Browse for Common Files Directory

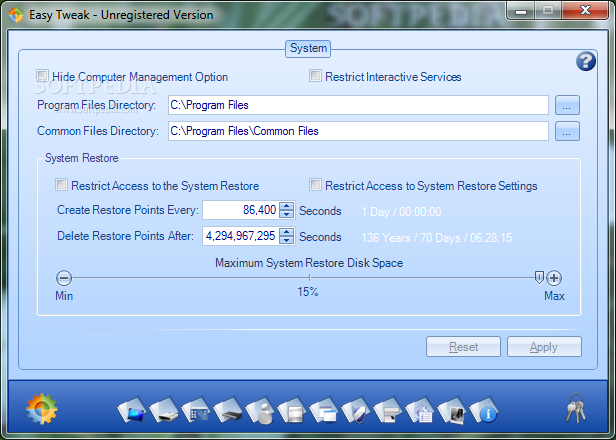567,131
